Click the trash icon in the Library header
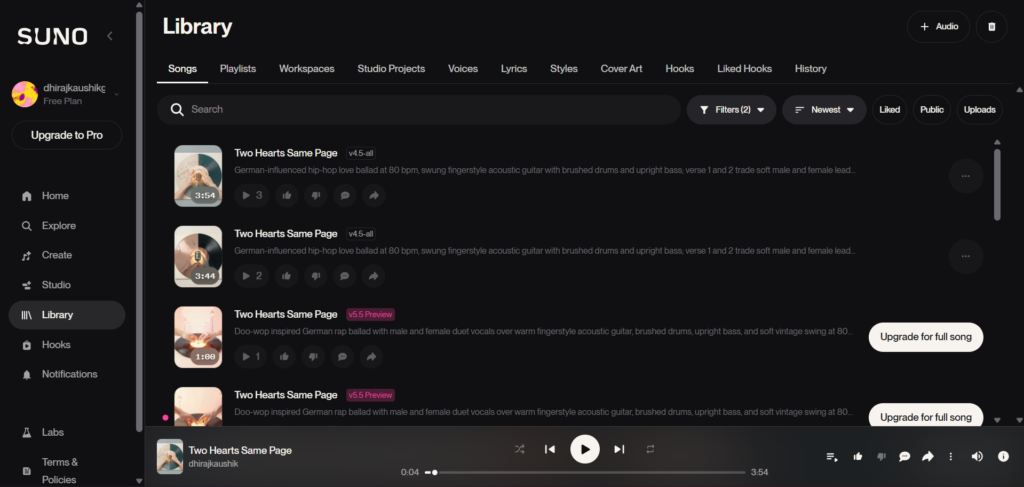Image resolution: width=1024 pixels, height=487 pixels. click(x=991, y=27)
